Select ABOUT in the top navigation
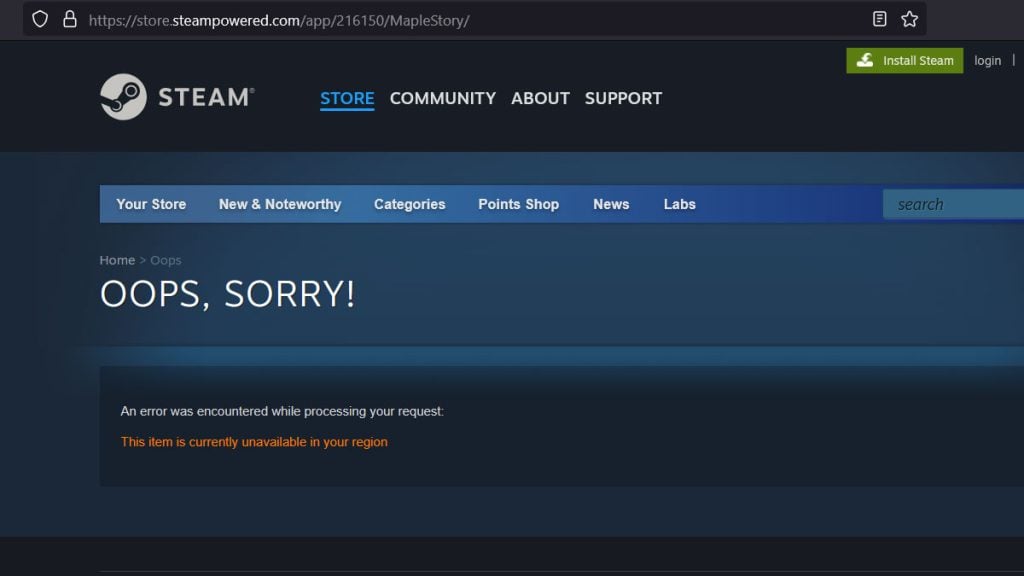The height and width of the screenshot is (576, 1024). coord(540,98)
